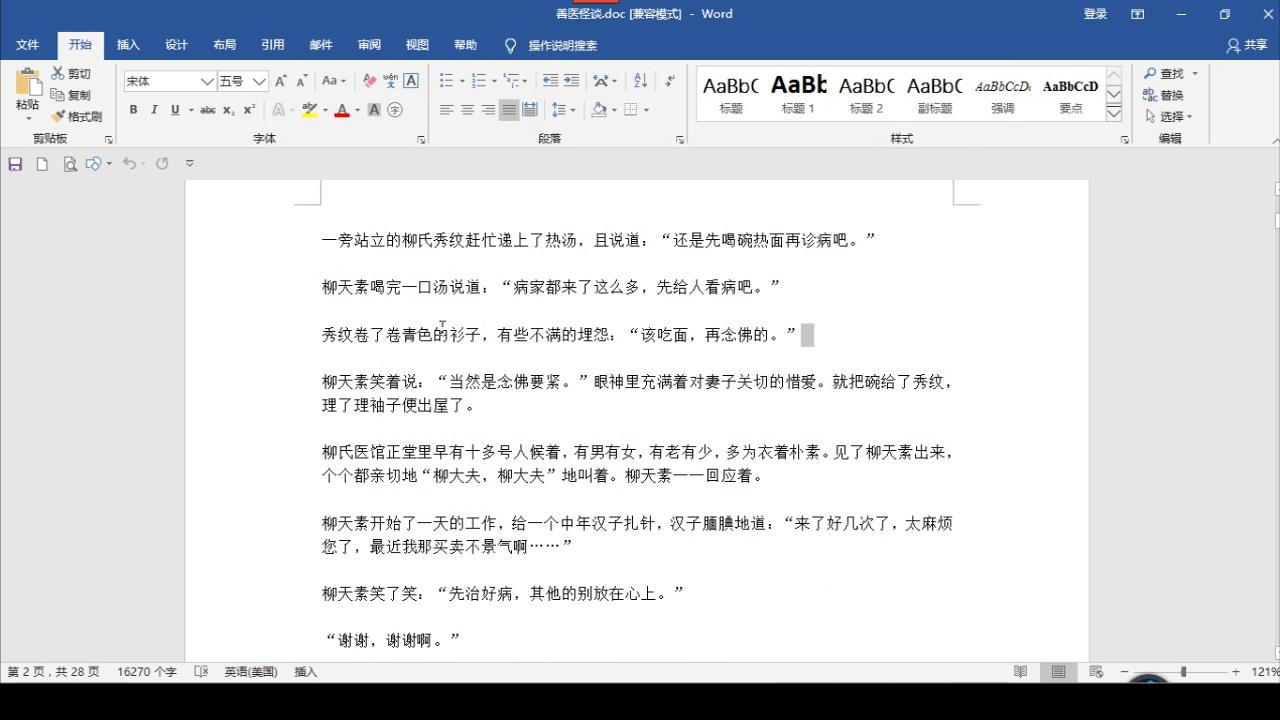This screenshot has width=1280, height=720.
Task: Click the Text Highlight Color icon
Action: (309, 109)
